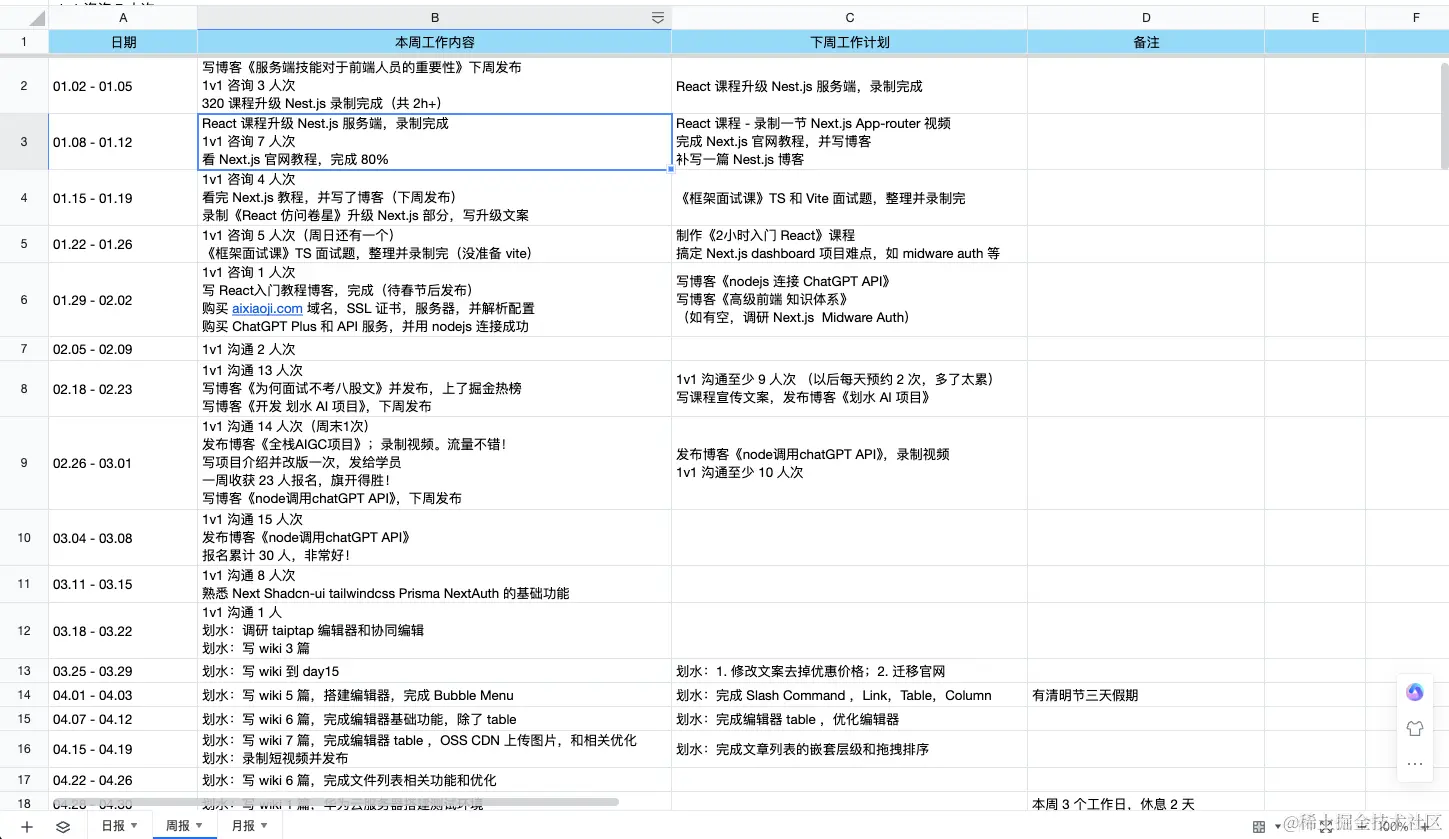Click cell 划水：完成文章列表的嵌套层级和拖拽排序
Screen dimensions: 1449x839
click(x=849, y=749)
